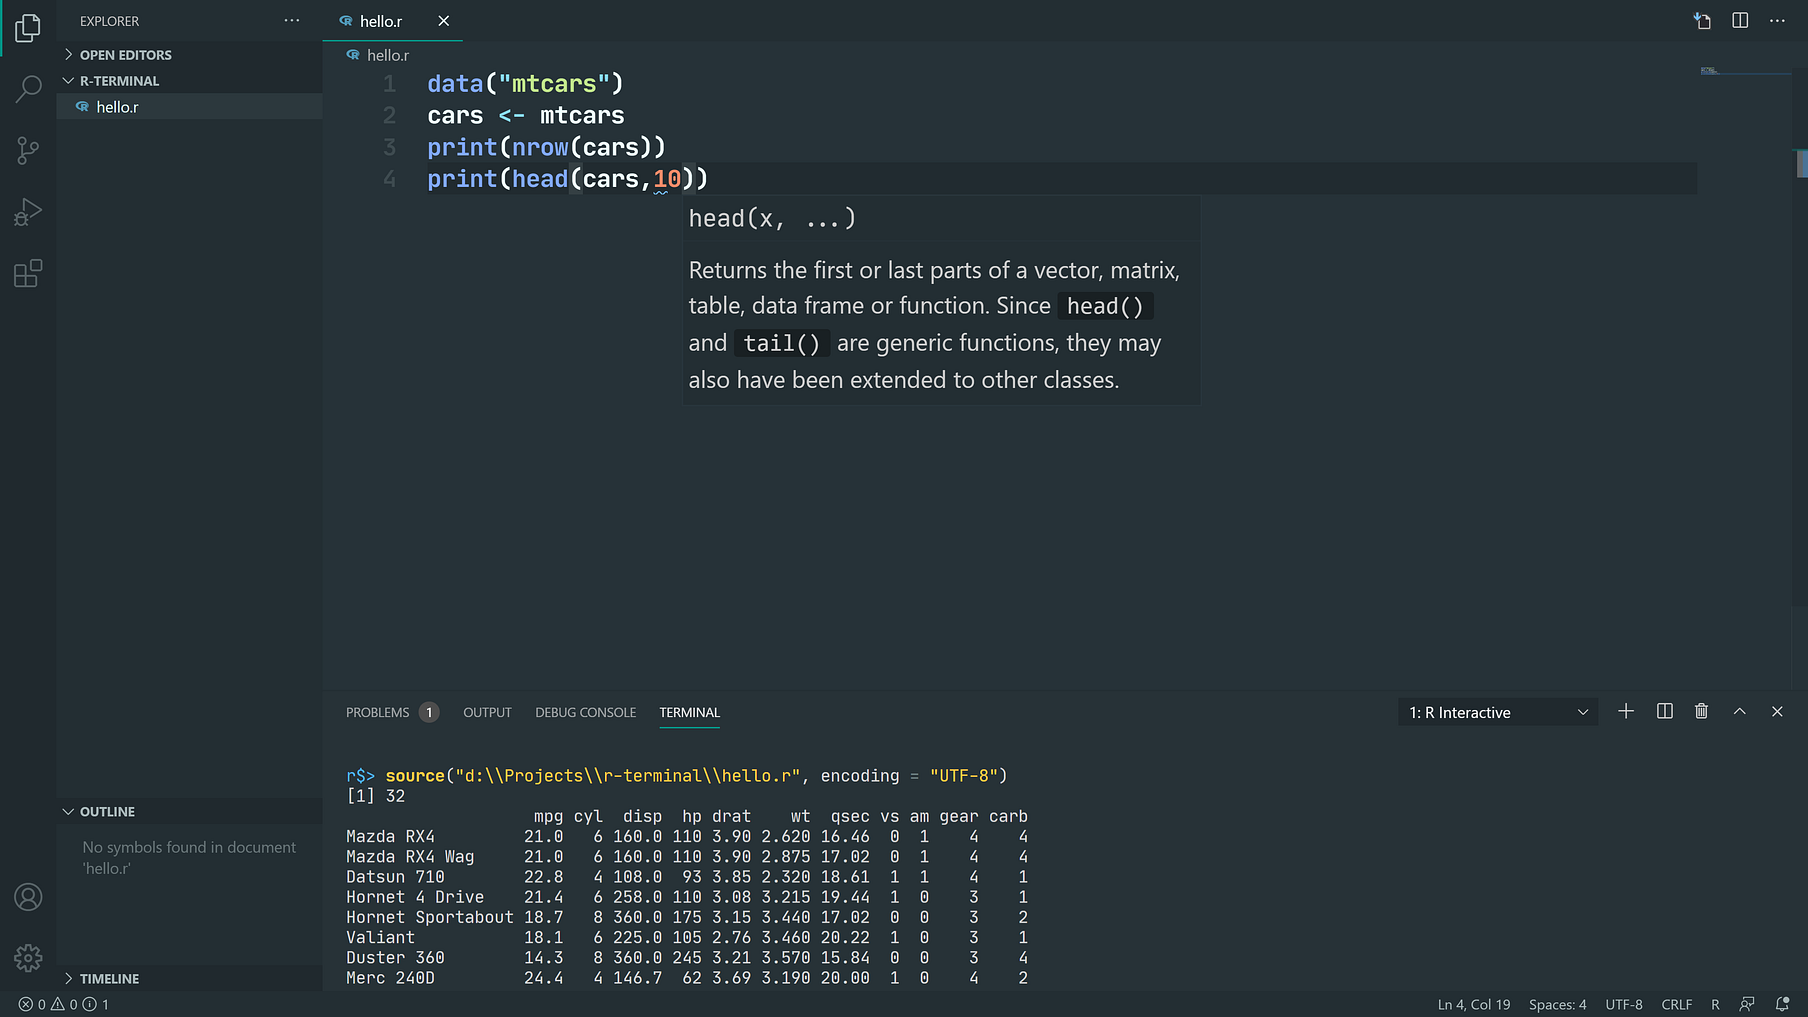Open the Extensions view
Screen dimensions: 1808x1017
pyautogui.click(x=28, y=272)
